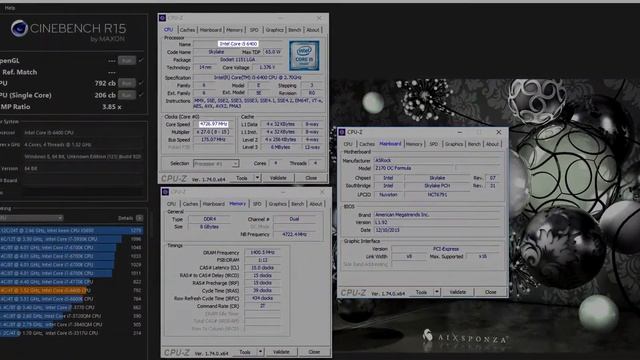The height and width of the screenshot is (360, 640).
Task: Open Bench tab in top CPU-Z window
Action: click(294, 30)
